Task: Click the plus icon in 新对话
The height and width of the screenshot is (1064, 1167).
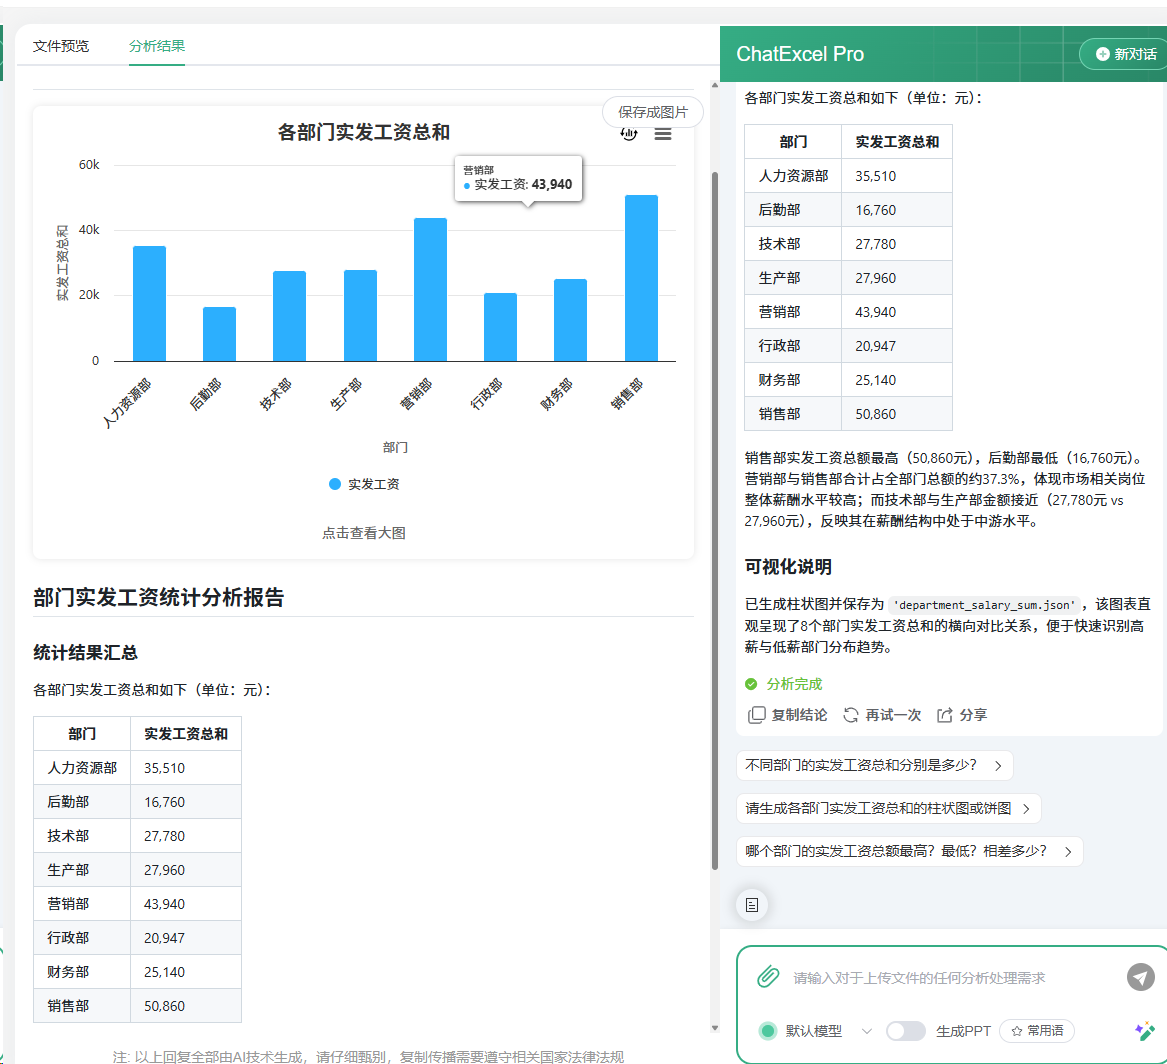Action: (1103, 54)
